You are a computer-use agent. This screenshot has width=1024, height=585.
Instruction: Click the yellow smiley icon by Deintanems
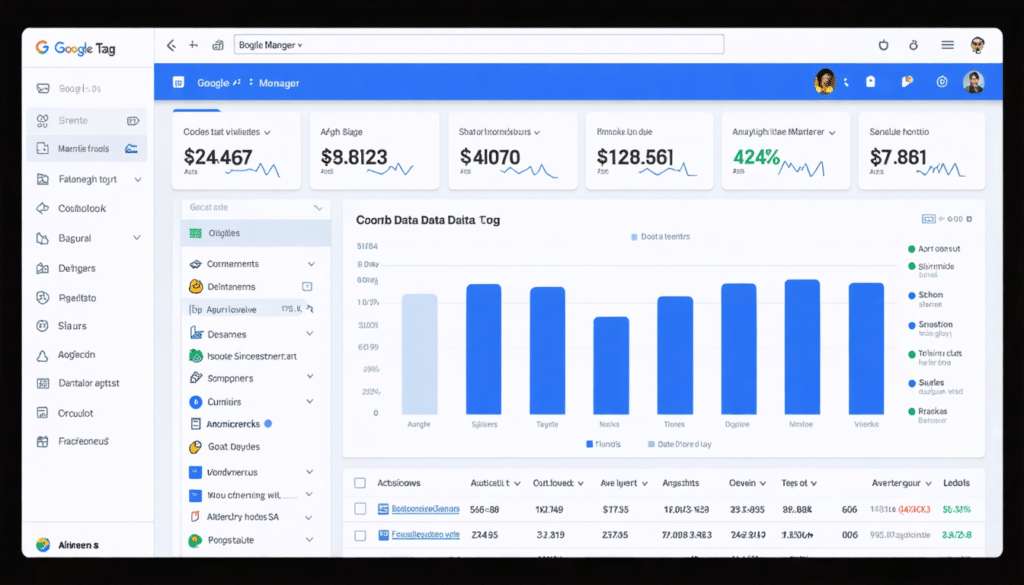[195, 286]
